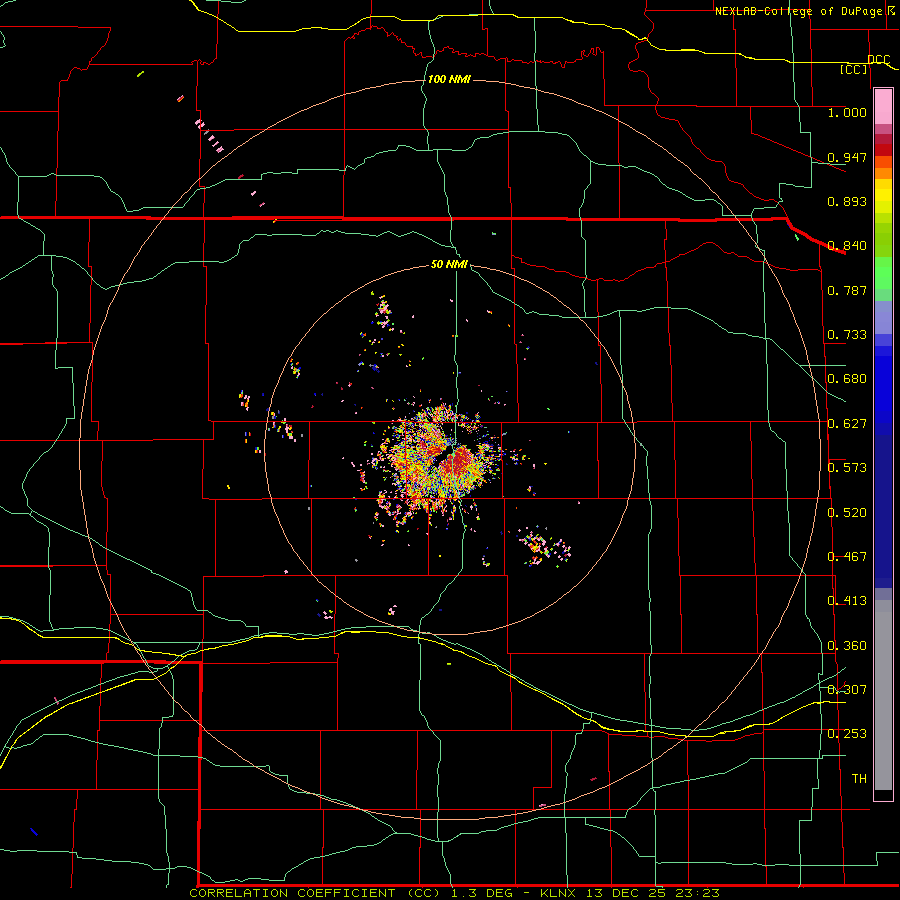This screenshot has width=900, height=900.
Task: Click the 0.360 color scale value
Action: [x=847, y=646]
